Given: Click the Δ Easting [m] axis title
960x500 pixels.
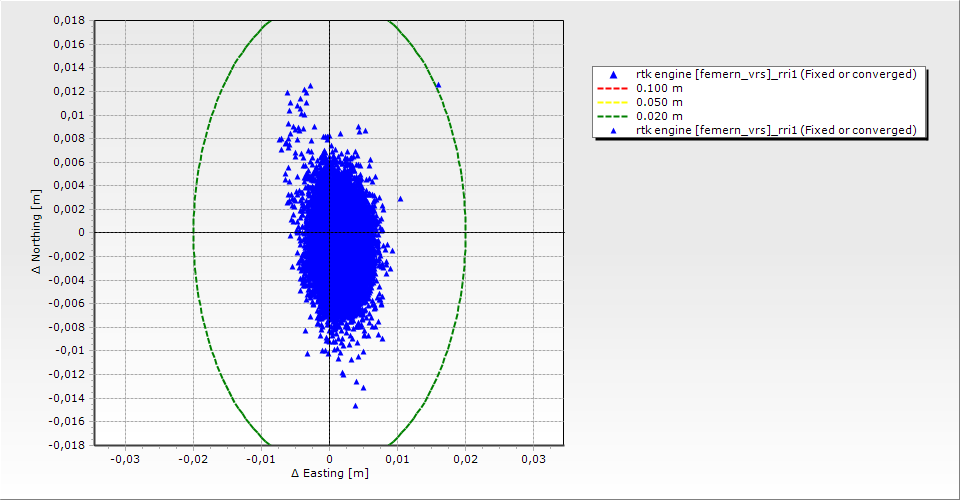Looking at the screenshot, I should (329, 473).
